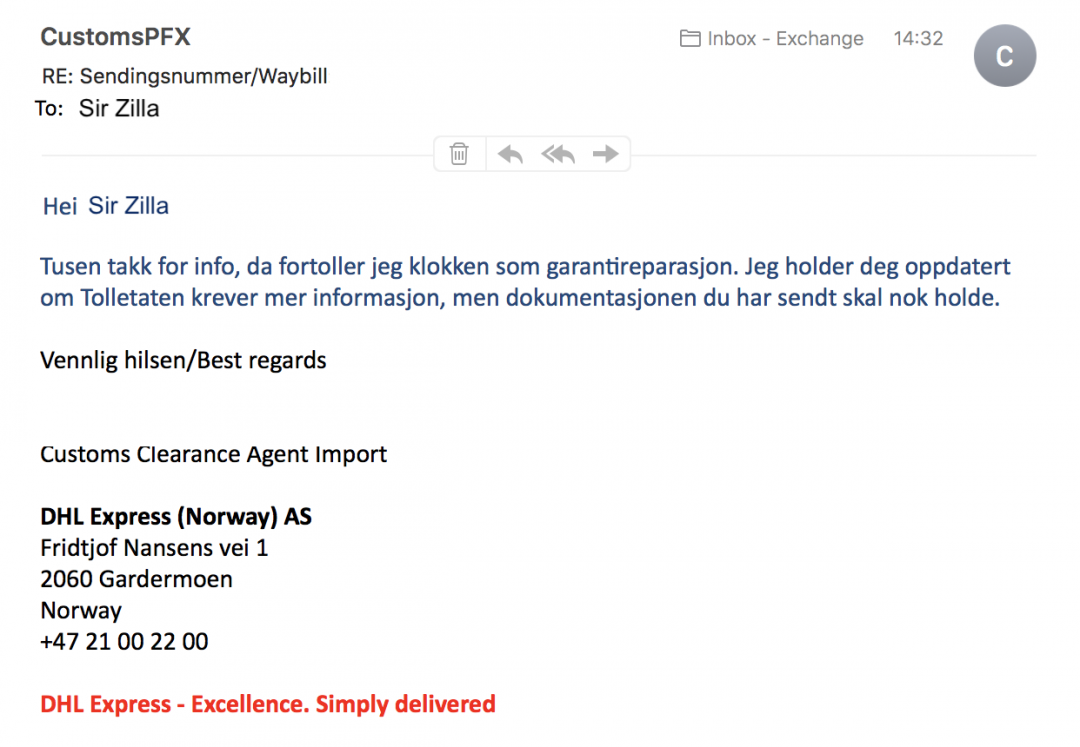Open the sender's round "C" avatar
Viewport: 1080px width, 747px height.
[1004, 56]
